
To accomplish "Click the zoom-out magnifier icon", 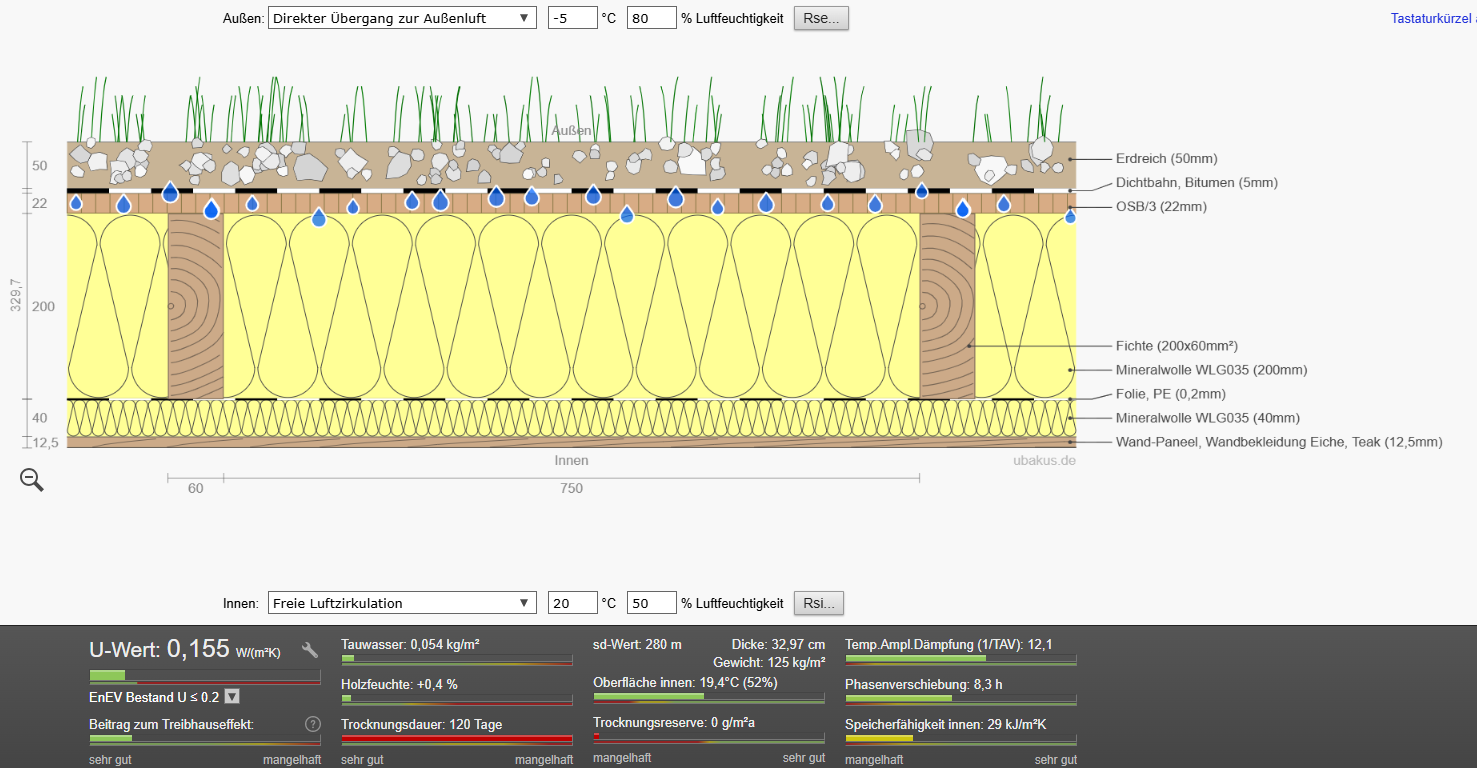I will 32,480.
